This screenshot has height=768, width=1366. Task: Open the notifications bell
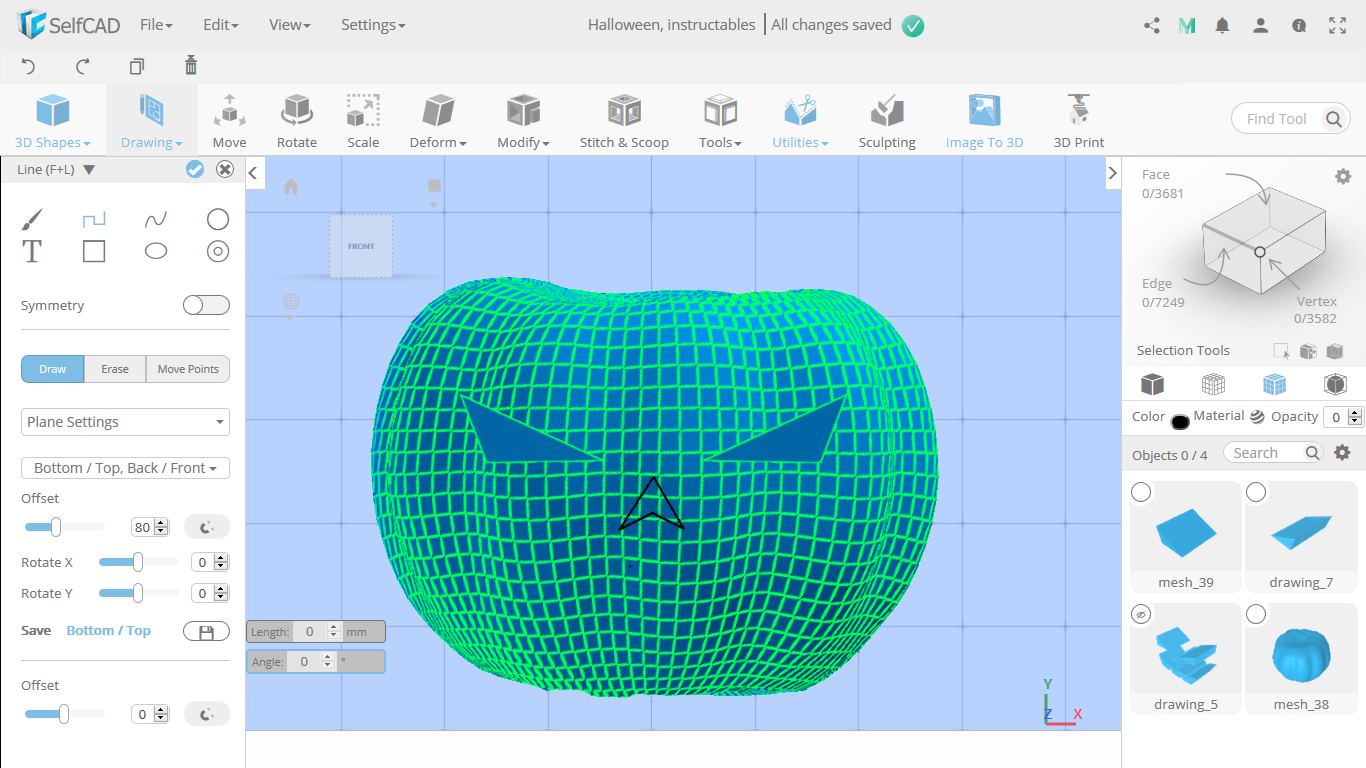[x=1222, y=26]
